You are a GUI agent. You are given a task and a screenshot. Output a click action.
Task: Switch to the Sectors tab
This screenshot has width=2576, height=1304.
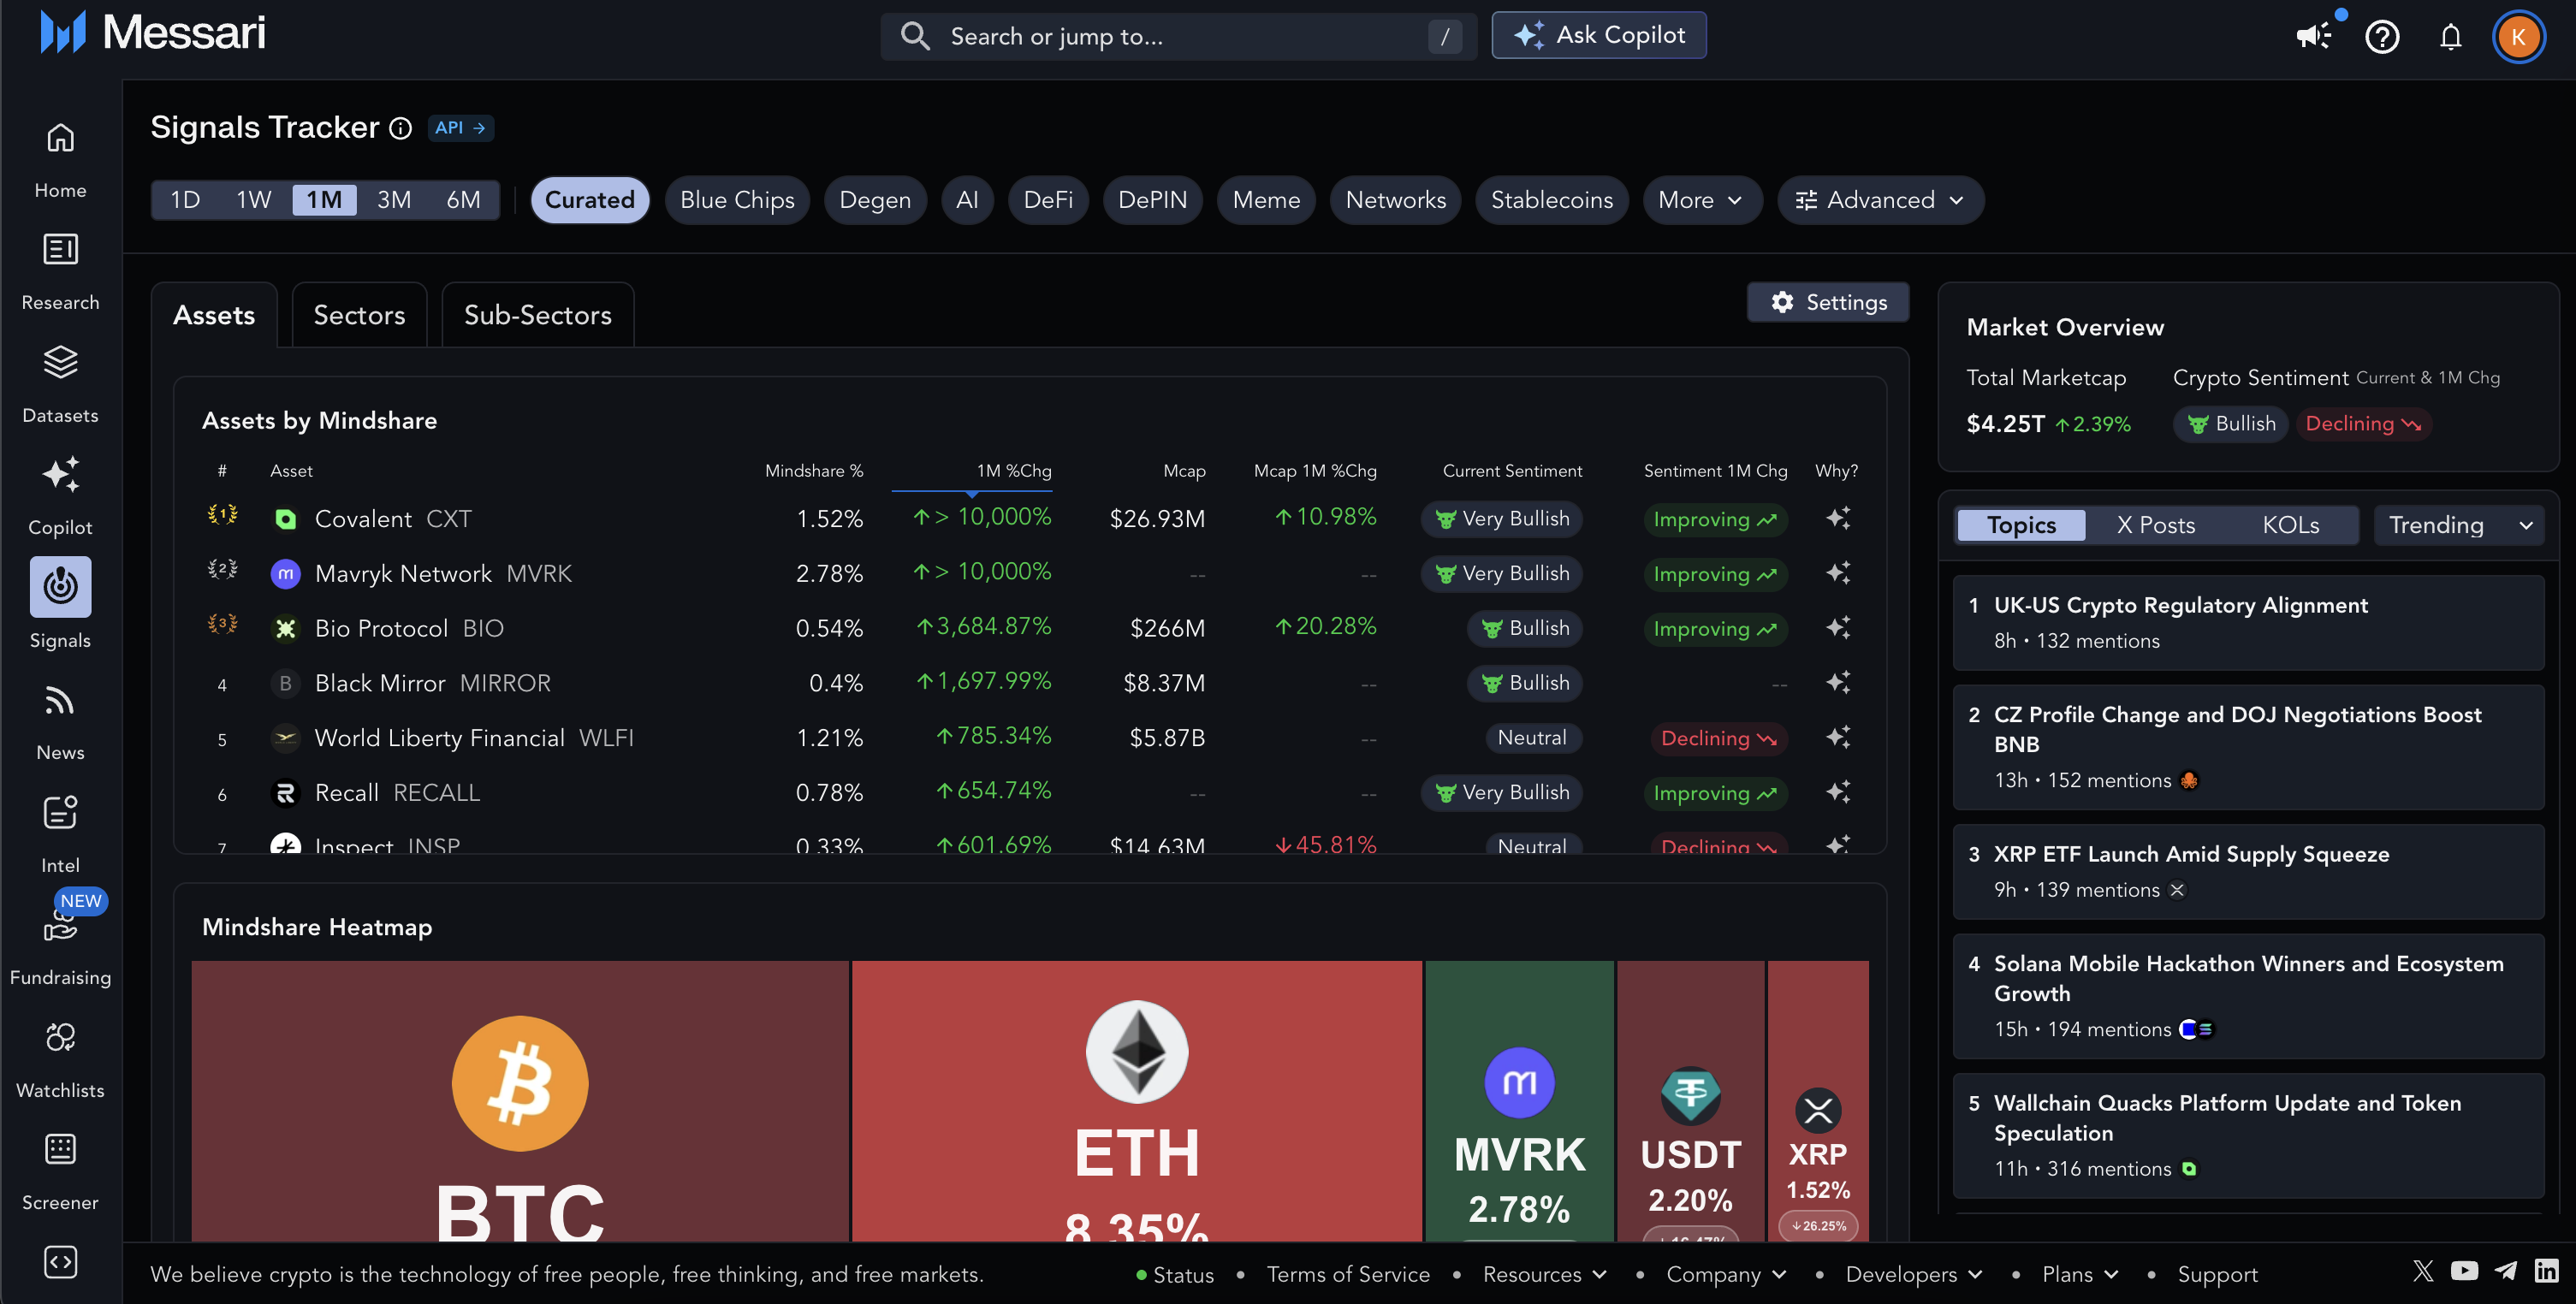coord(359,315)
